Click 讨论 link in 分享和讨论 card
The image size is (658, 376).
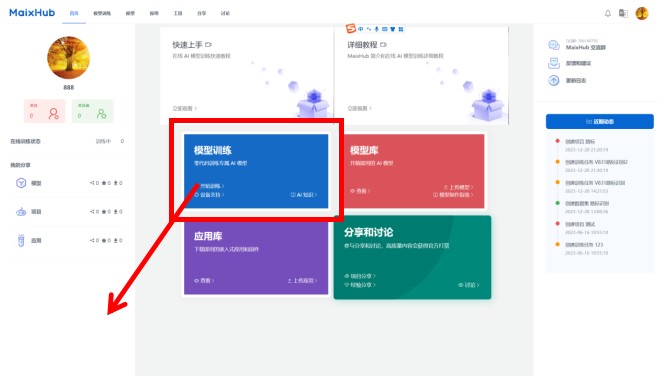click(468, 285)
